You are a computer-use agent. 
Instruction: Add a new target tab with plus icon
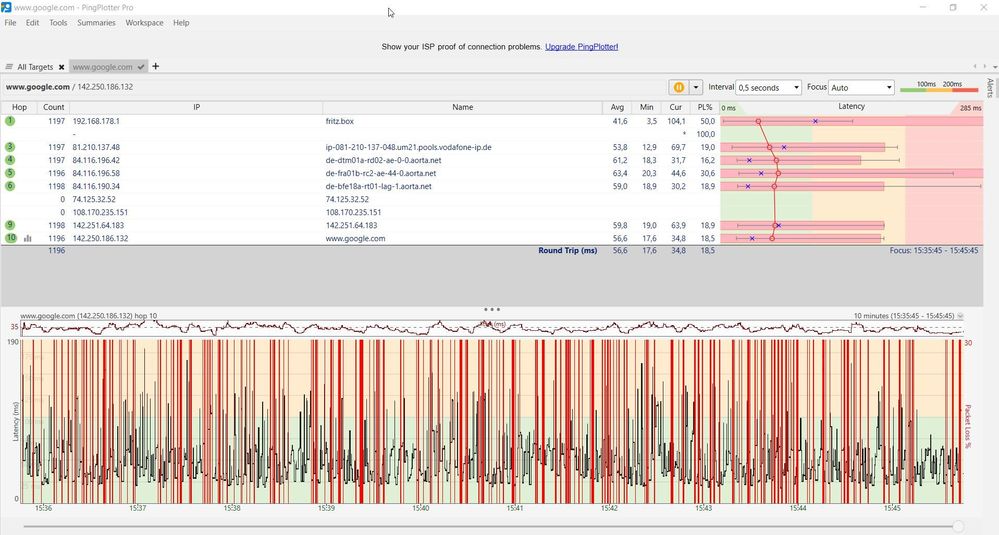click(x=155, y=66)
